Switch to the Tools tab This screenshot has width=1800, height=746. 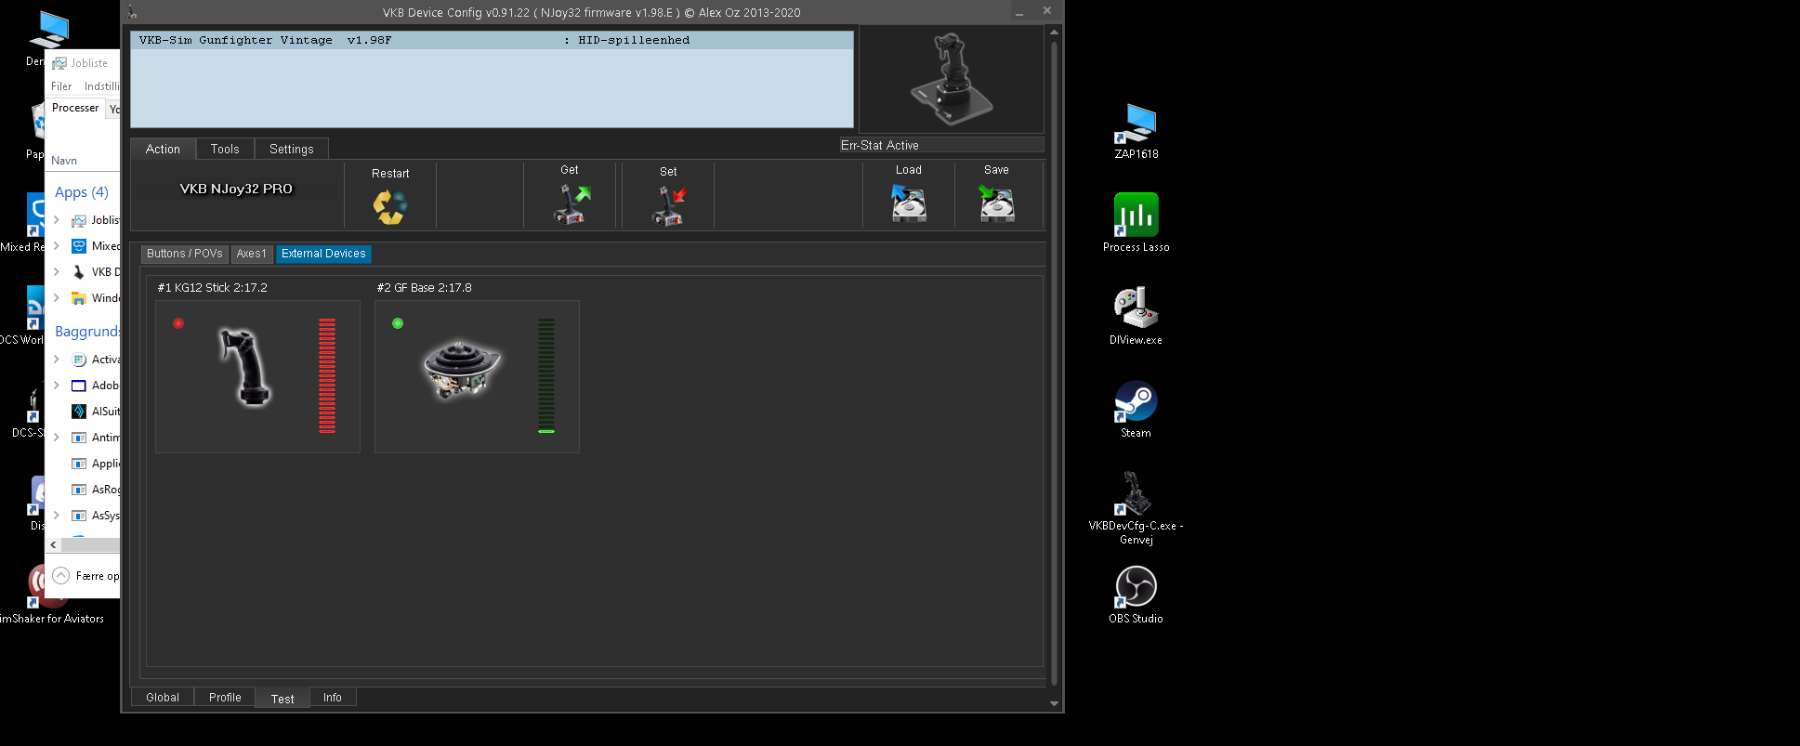tap(225, 149)
